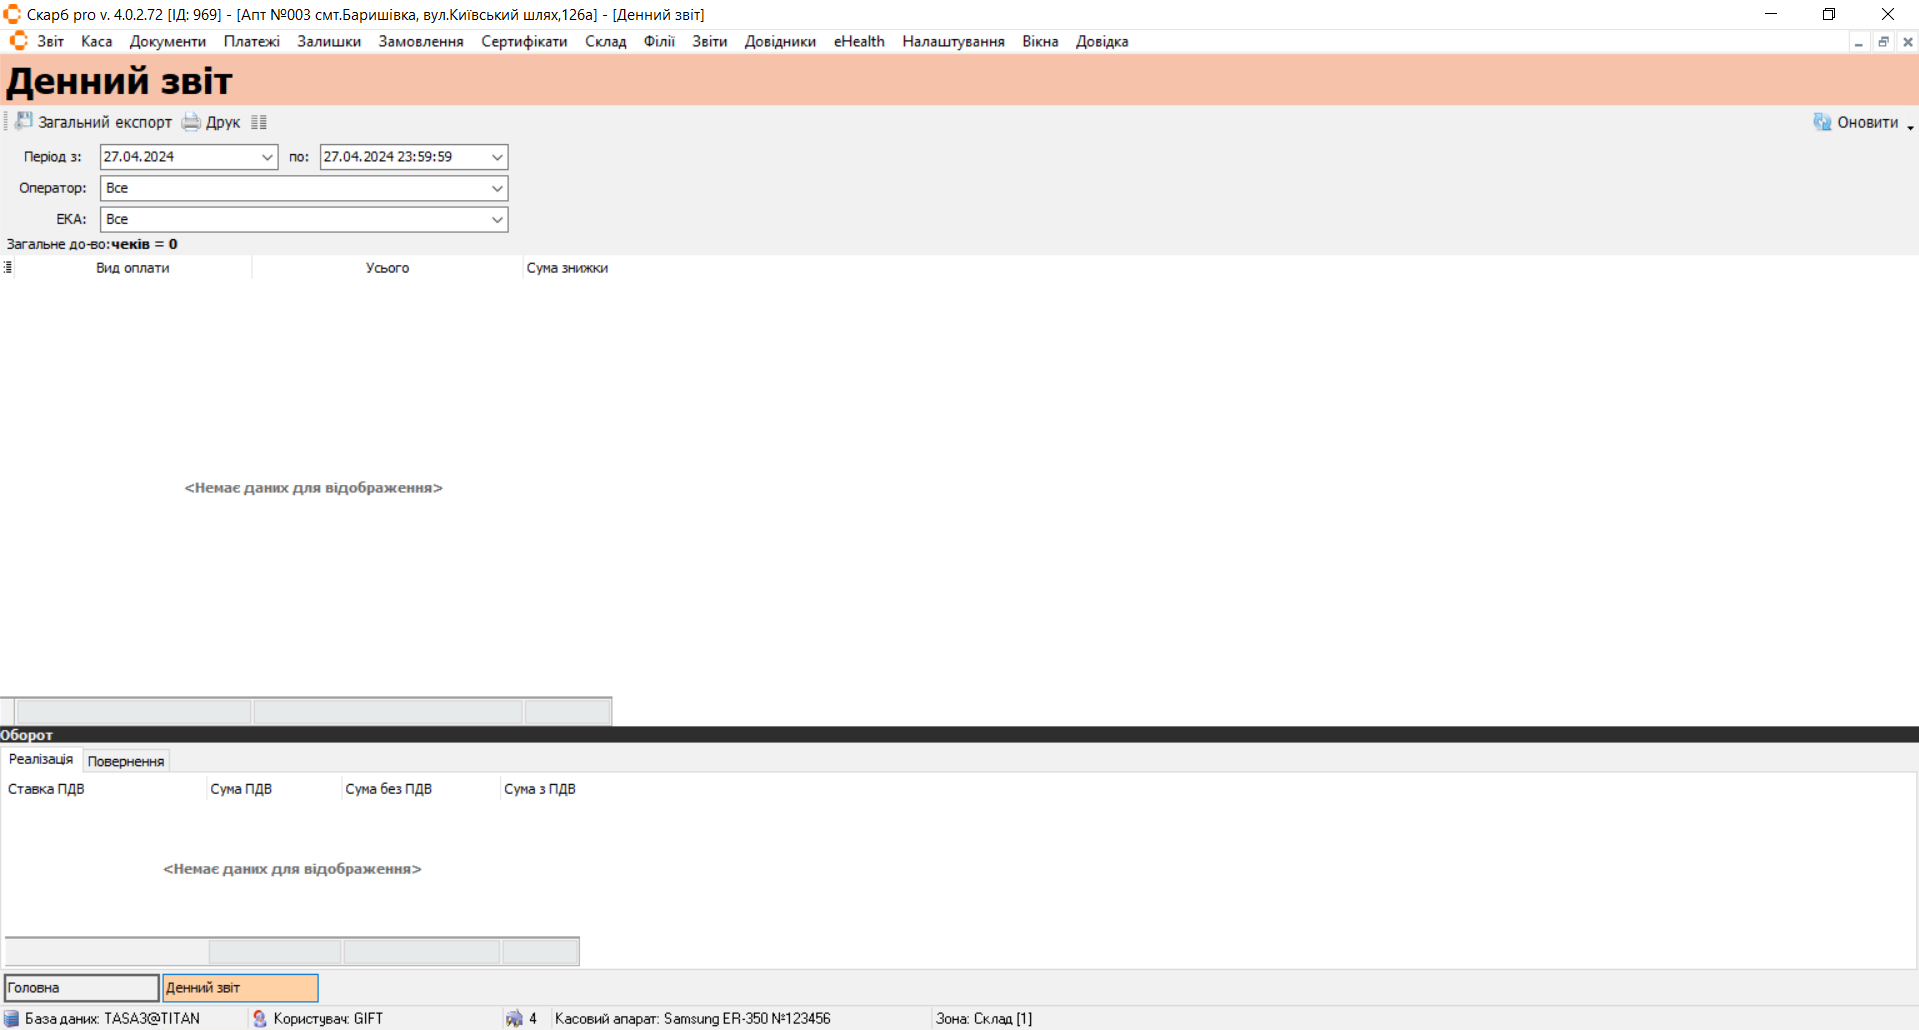The width and height of the screenshot is (1919, 1030).
Task: Switch to the Повернення tab
Action: 126,761
